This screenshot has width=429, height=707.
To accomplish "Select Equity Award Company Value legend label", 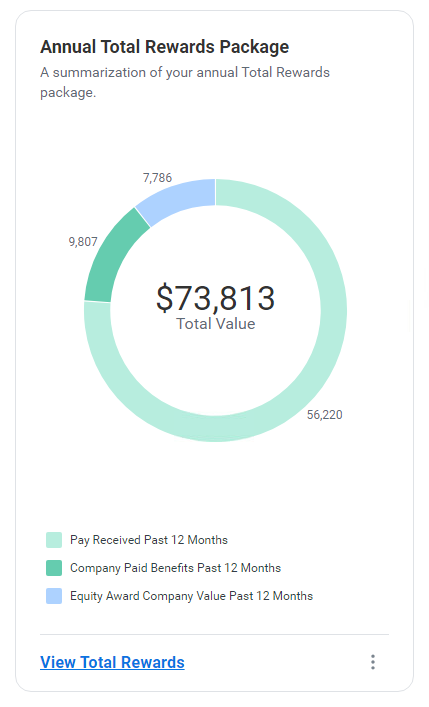I will pos(191,596).
